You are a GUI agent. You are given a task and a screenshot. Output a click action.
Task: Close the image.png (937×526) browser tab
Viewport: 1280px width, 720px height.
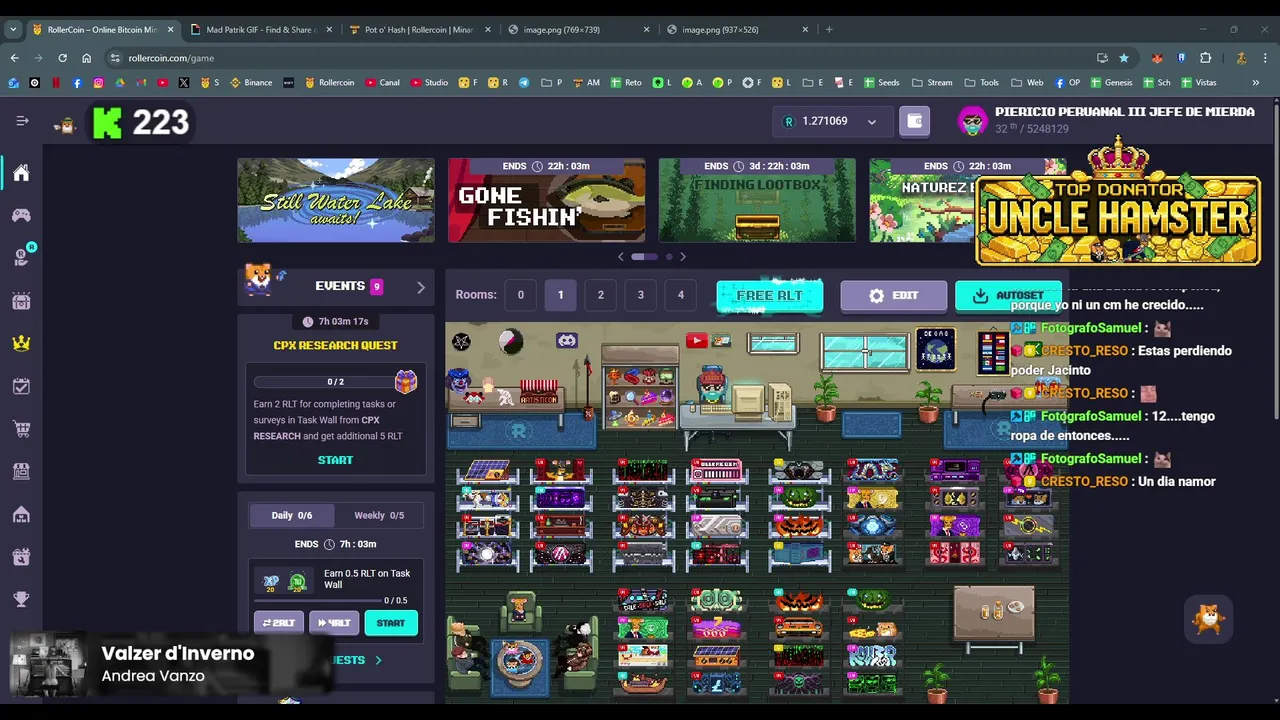pos(805,30)
